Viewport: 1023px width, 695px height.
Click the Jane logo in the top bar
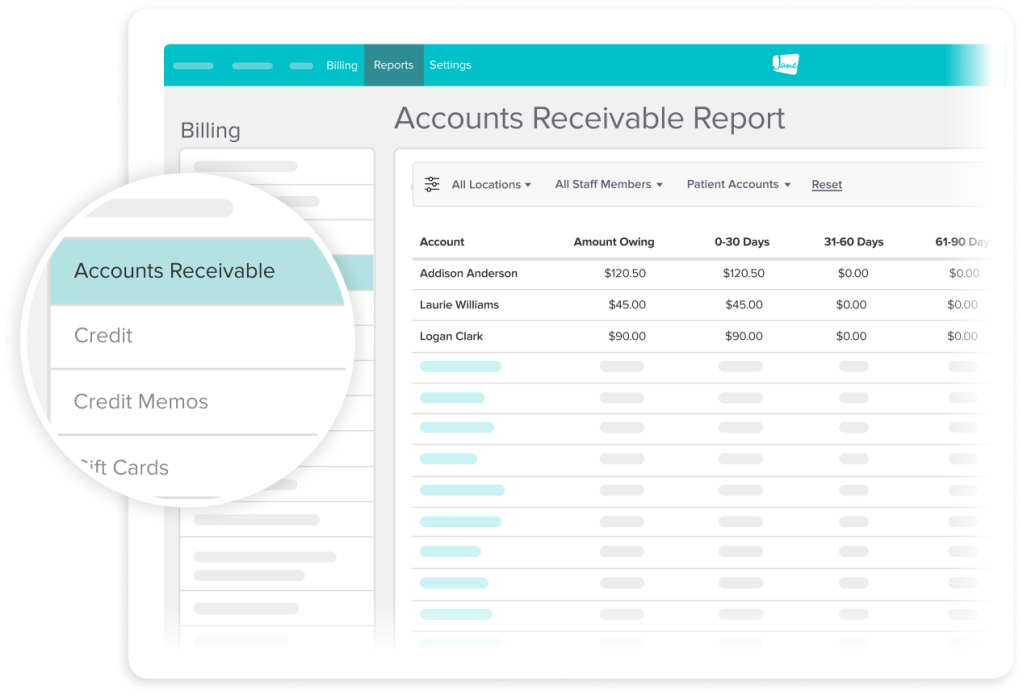point(786,64)
